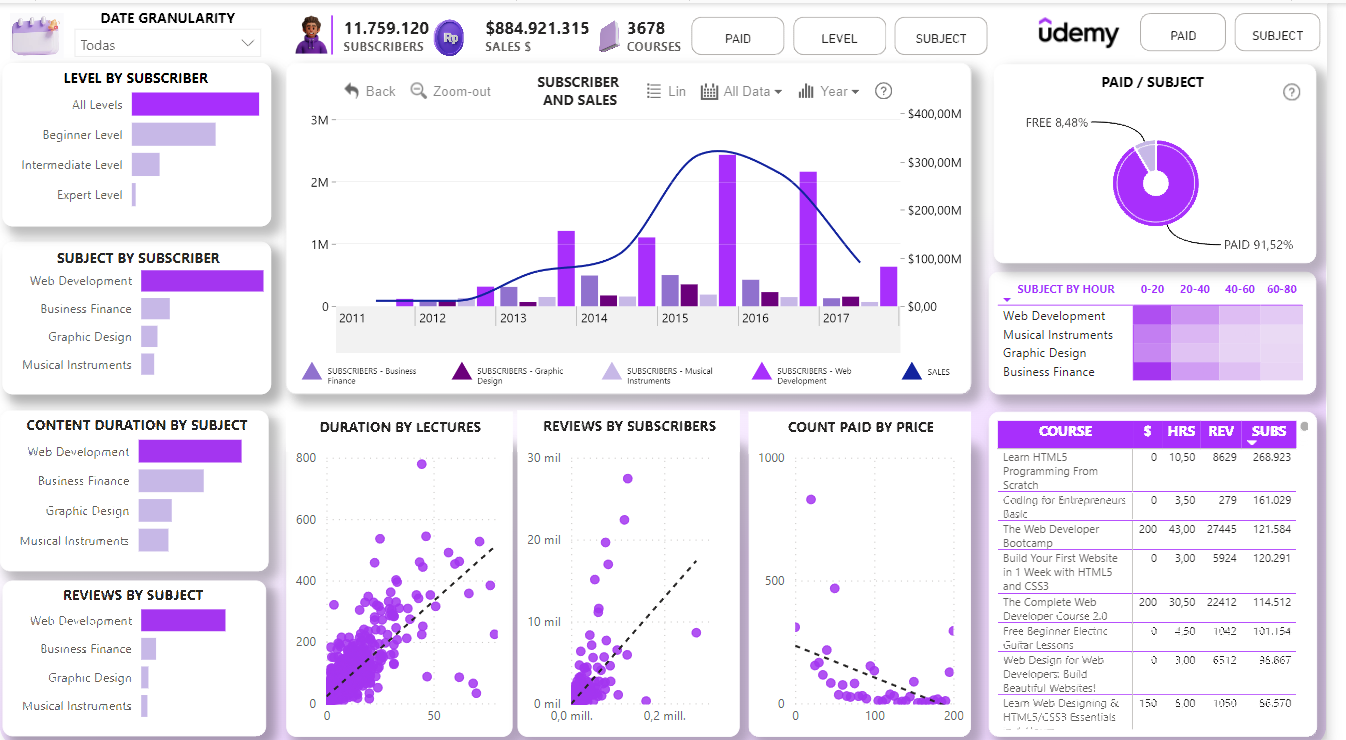Image resolution: width=1346 pixels, height=740 pixels.
Task: Click the Zoom-out magnifier in the chart toolbar
Action: (450, 91)
